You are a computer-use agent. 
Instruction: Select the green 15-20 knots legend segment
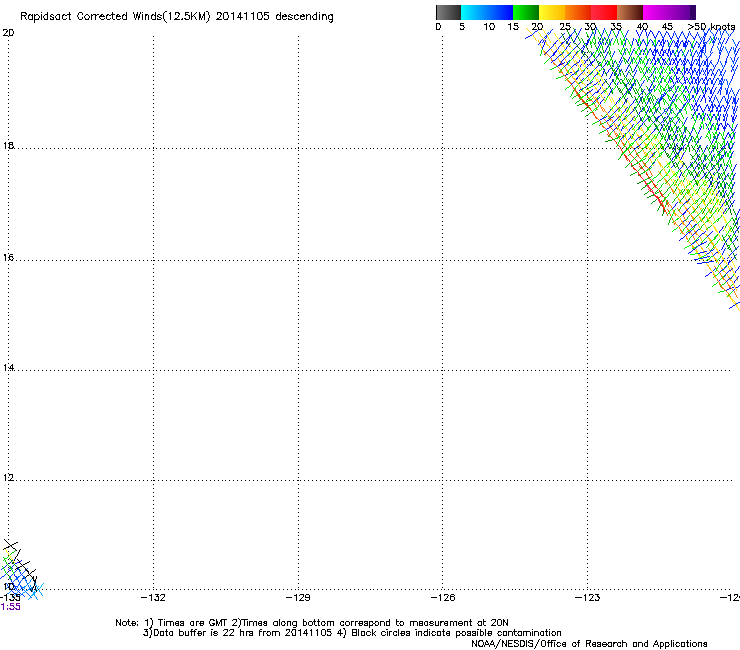tap(526, 12)
